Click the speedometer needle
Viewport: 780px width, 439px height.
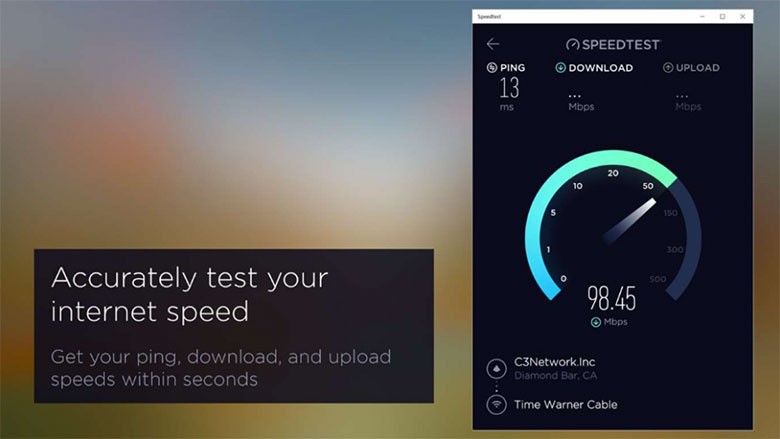pyautogui.click(x=630, y=220)
